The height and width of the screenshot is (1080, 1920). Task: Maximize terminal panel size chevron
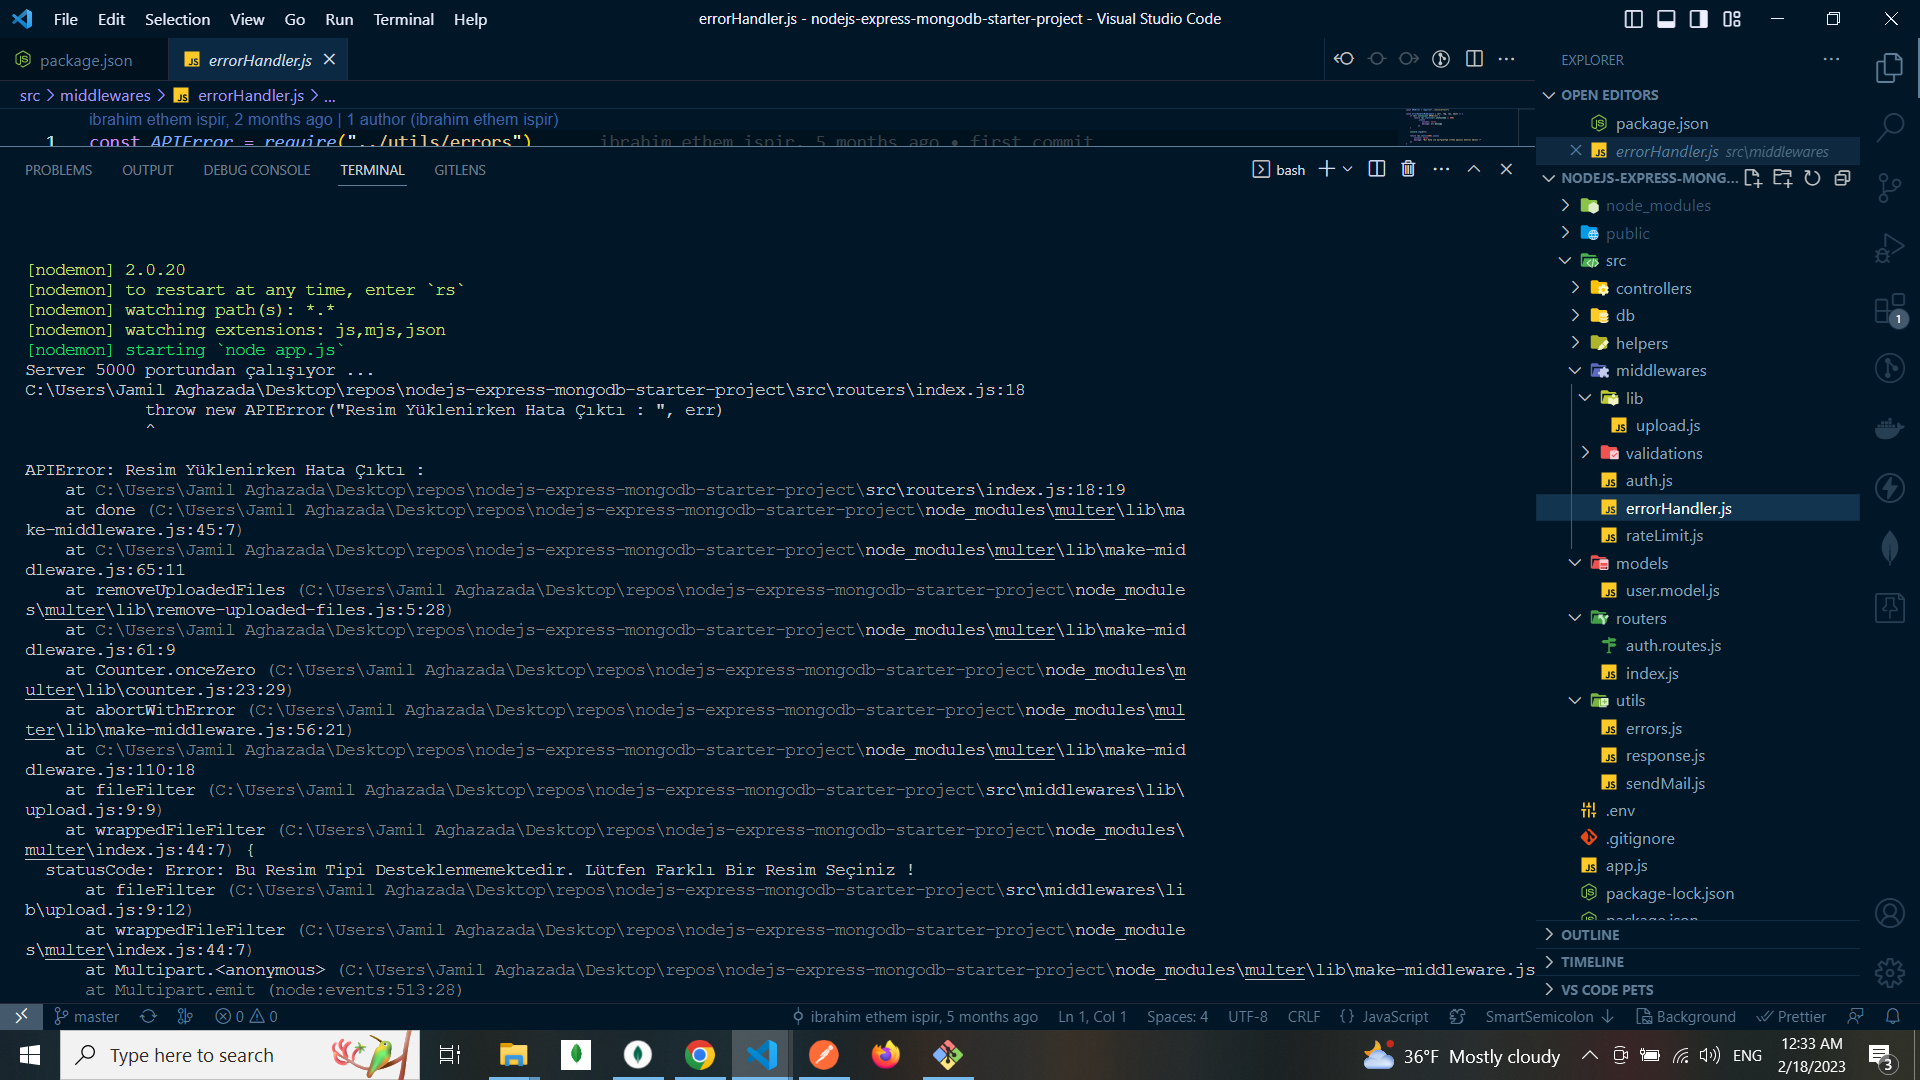pos(1474,169)
